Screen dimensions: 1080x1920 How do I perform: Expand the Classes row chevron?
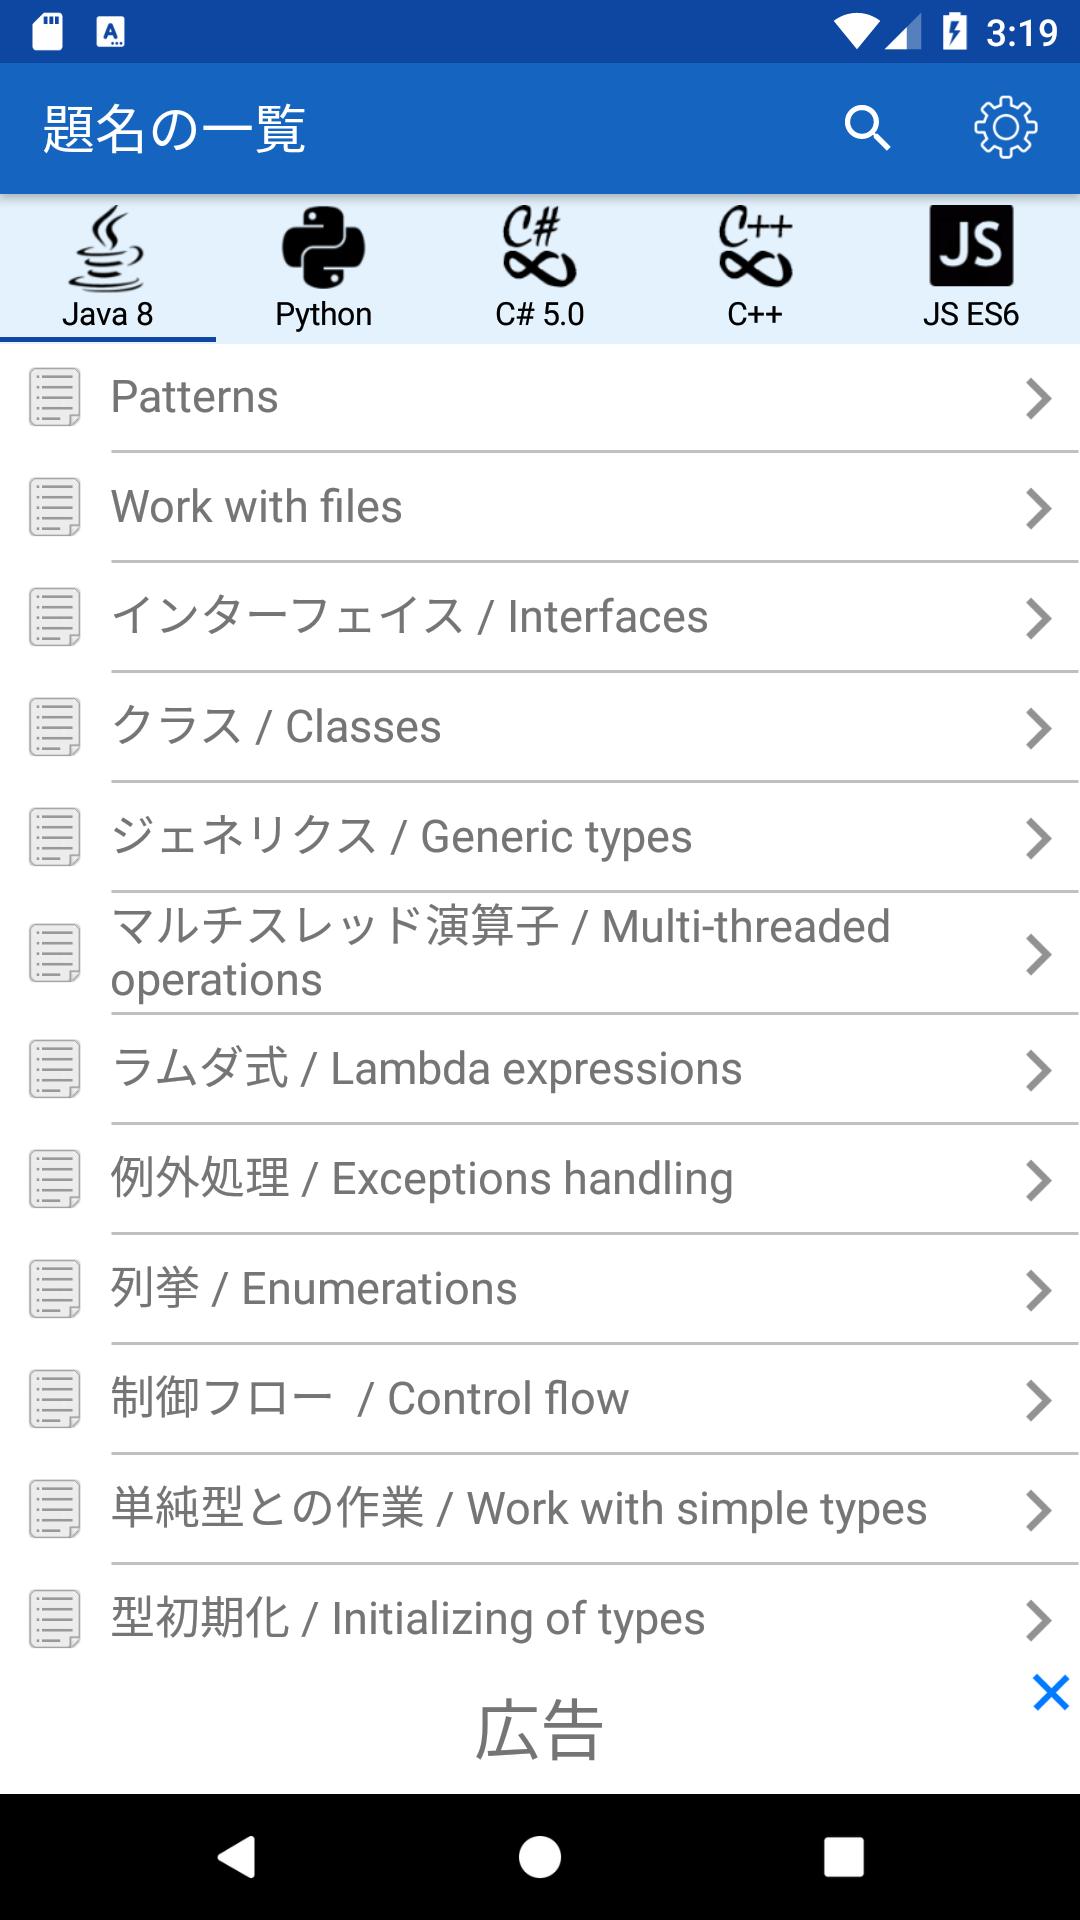[1038, 728]
